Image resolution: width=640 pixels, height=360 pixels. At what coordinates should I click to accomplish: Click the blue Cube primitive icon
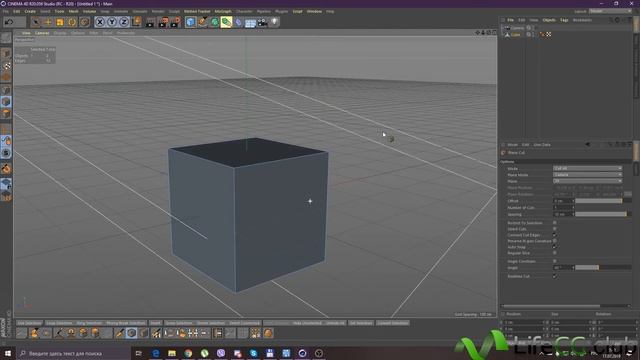190,22
